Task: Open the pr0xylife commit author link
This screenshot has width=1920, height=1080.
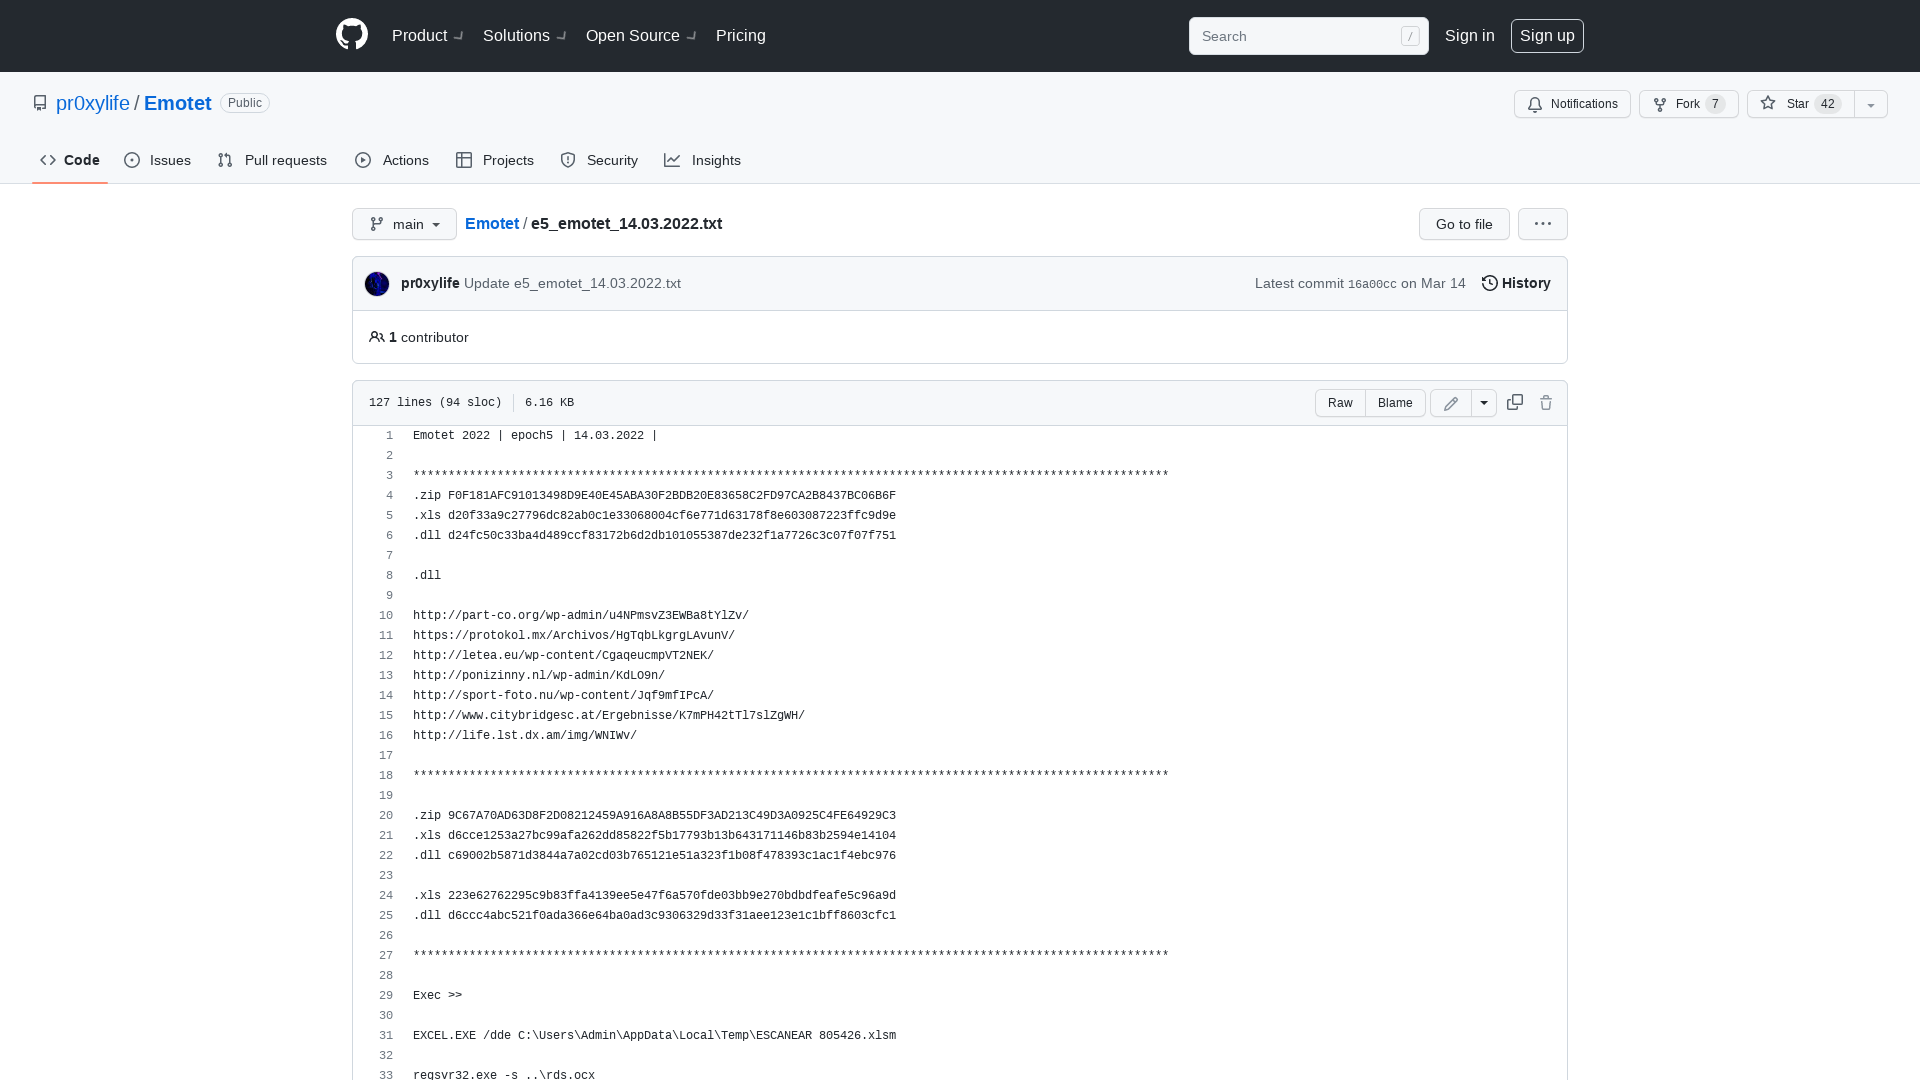Action: (x=430, y=283)
